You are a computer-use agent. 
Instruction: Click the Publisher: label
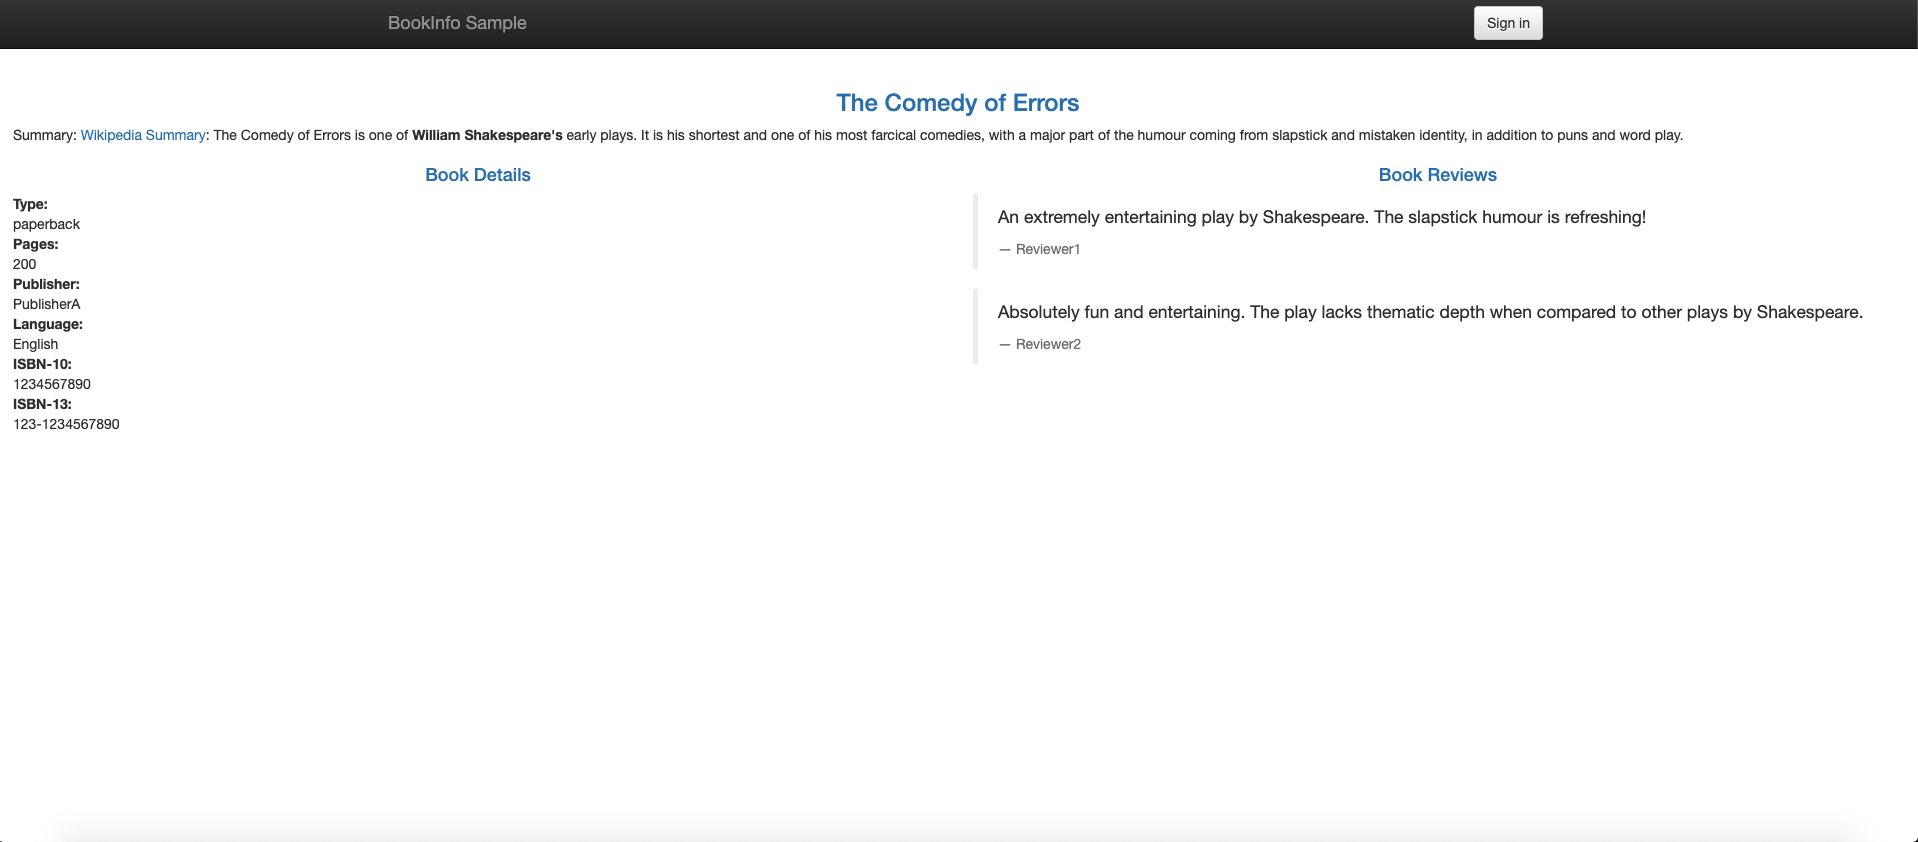tap(46, 284)
